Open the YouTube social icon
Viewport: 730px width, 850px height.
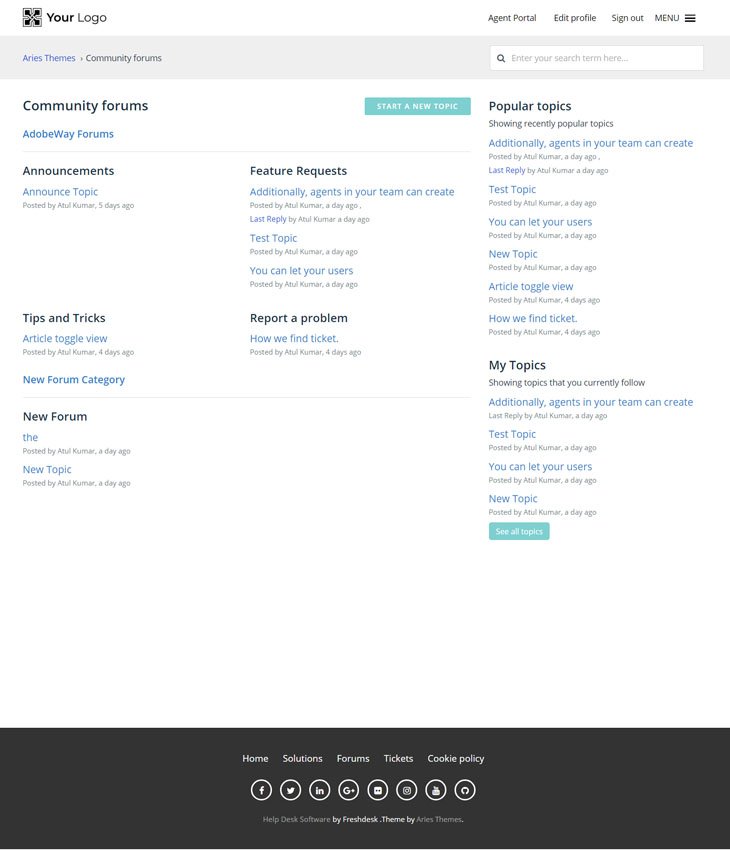coord(435,790)
